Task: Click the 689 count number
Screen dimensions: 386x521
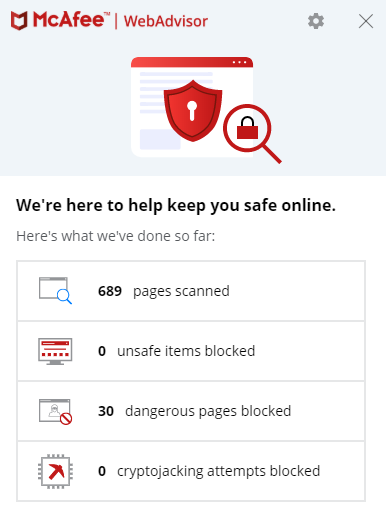Action: click(x=110, y=291)
